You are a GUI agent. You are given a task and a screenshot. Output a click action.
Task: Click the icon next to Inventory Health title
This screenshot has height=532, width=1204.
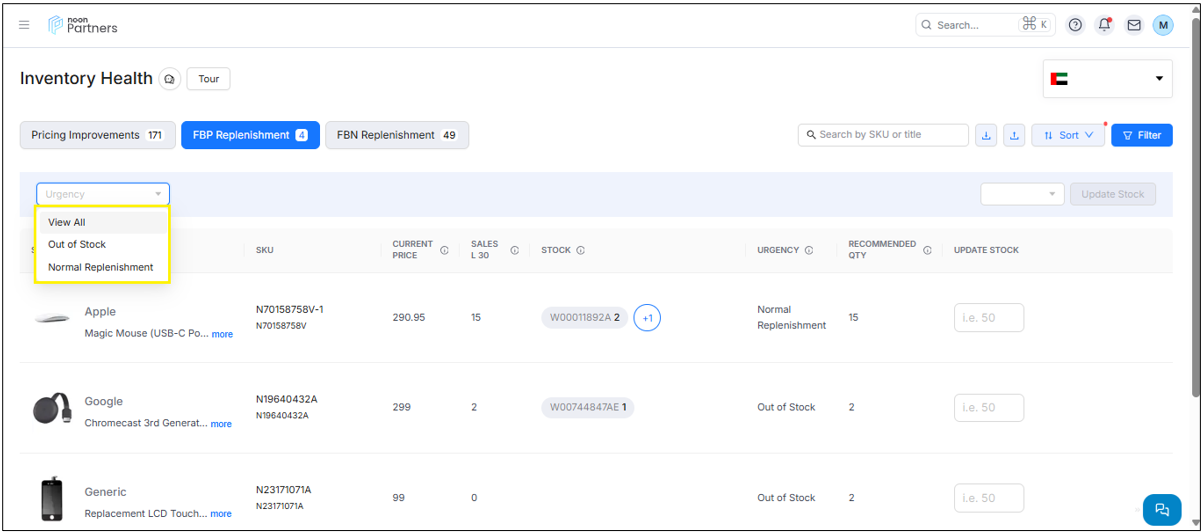[x=170, y=79]
